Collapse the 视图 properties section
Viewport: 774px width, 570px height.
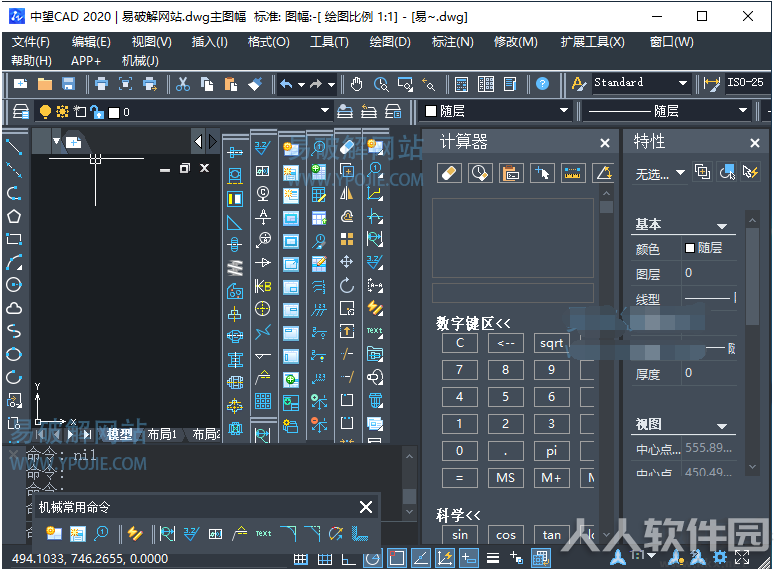tap(722, 426)
